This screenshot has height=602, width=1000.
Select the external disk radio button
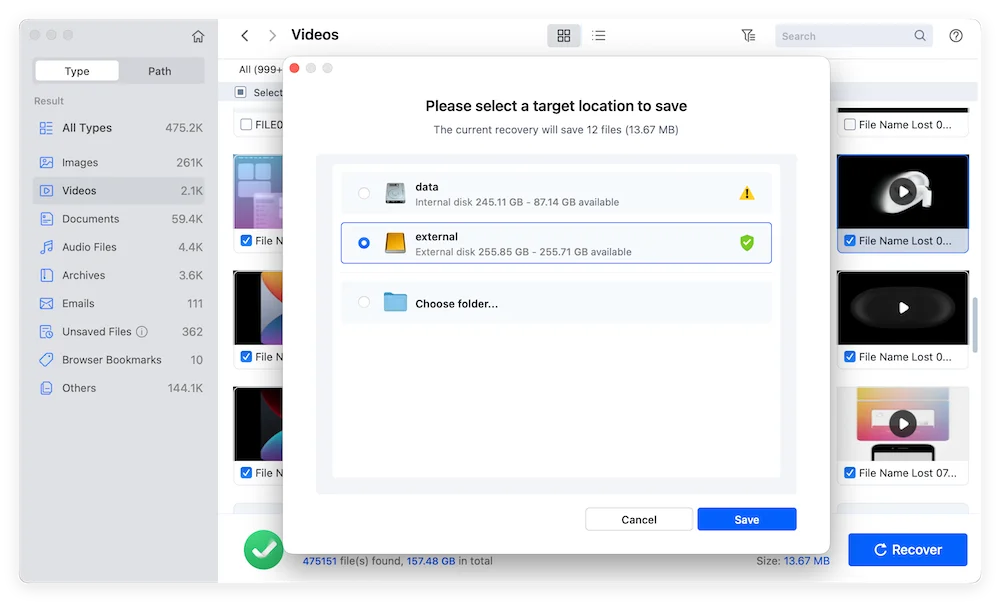tap(364, 243)
